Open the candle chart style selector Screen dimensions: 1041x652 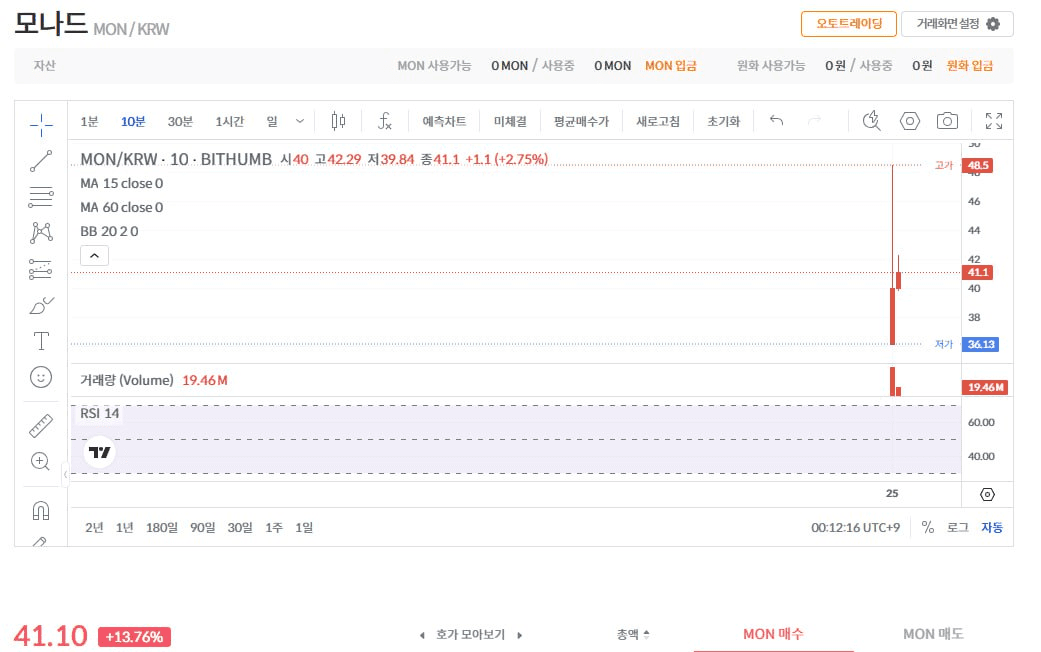[x=337, y=120]
